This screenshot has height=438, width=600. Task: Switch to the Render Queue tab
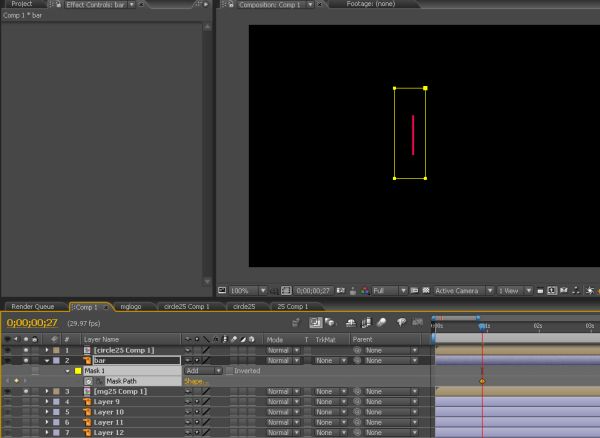click(33, 306)
